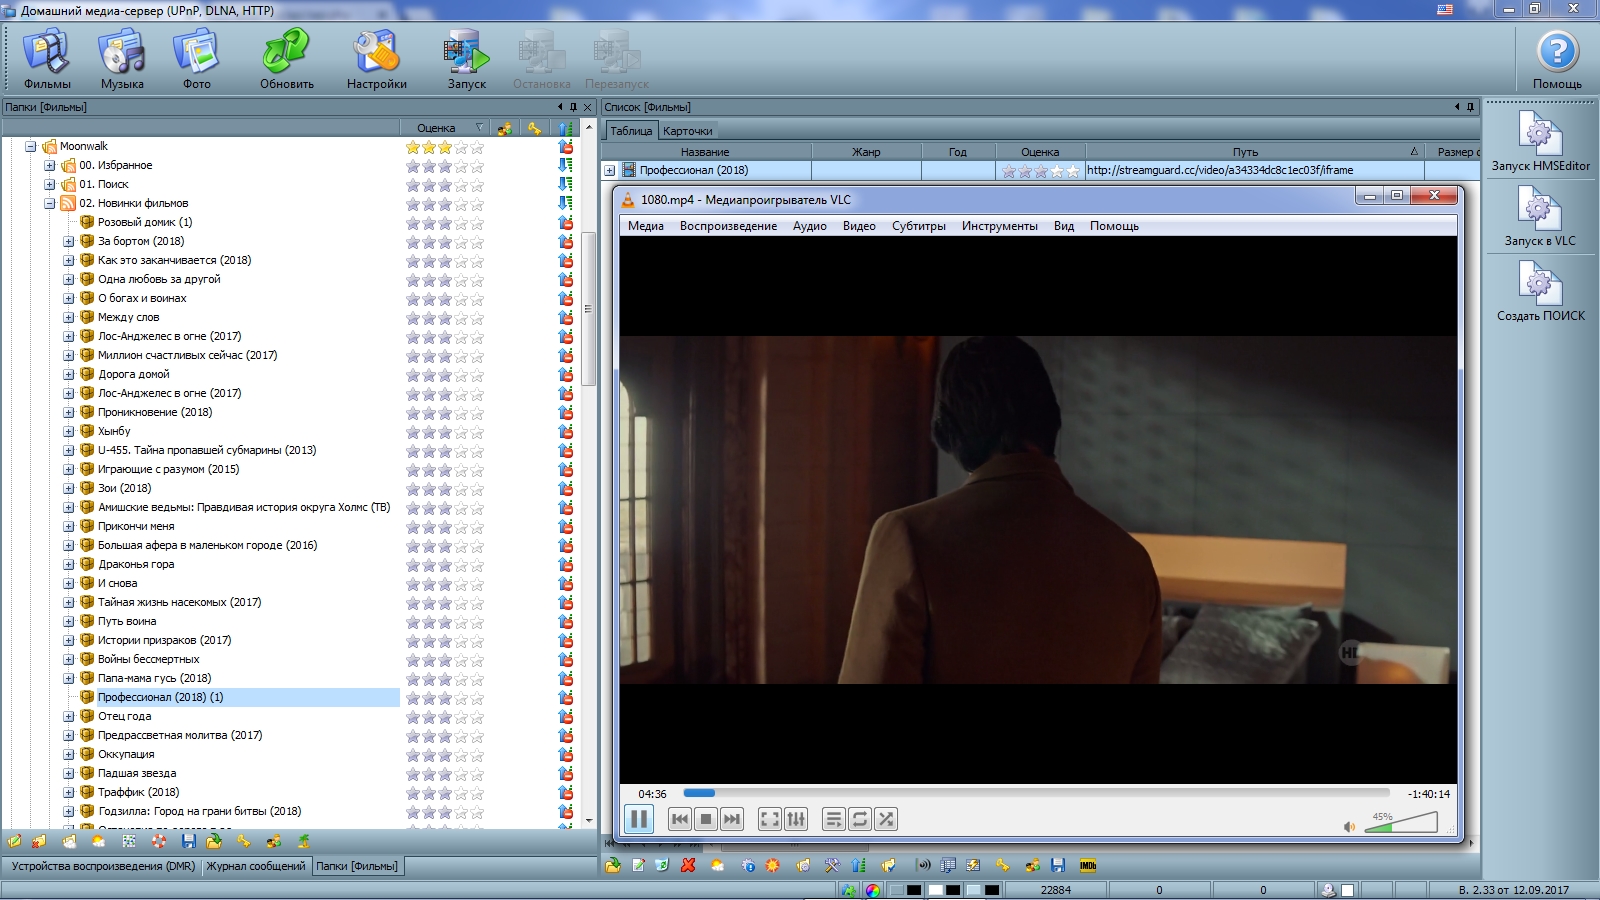Pause the video in VLC

coord(639,819)
